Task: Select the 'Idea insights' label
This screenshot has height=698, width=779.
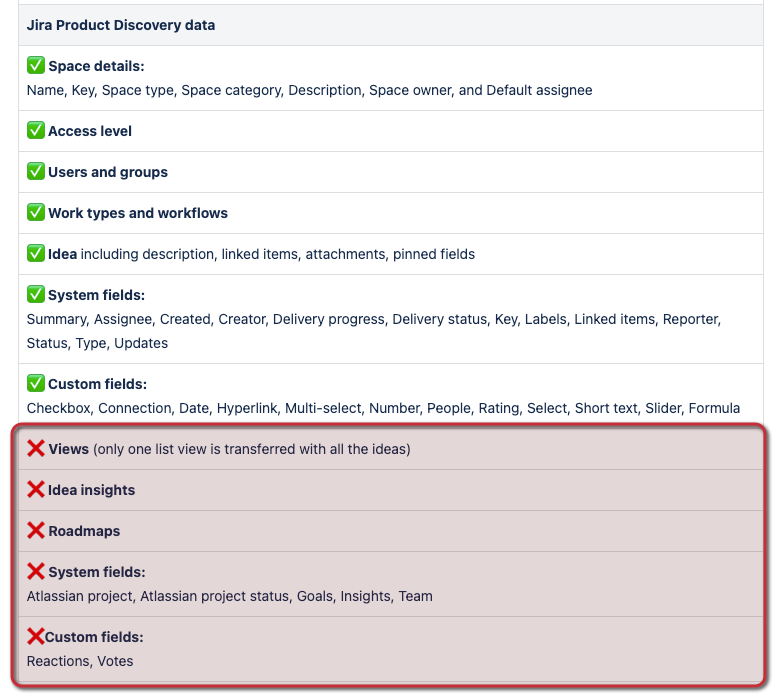Action: (x=91, y=490)
